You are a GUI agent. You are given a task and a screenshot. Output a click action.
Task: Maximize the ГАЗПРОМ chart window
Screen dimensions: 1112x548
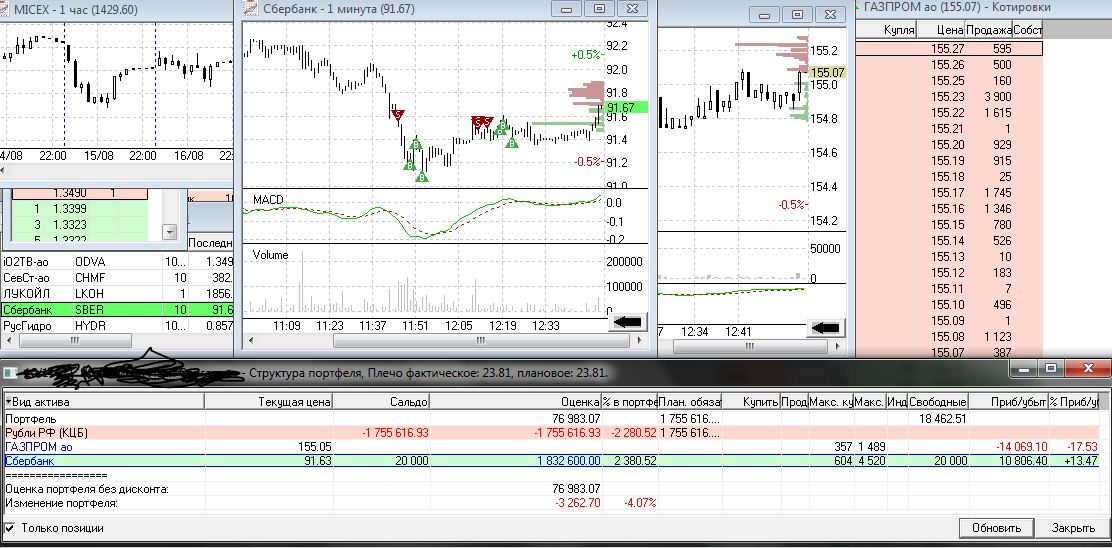[798, 15]
